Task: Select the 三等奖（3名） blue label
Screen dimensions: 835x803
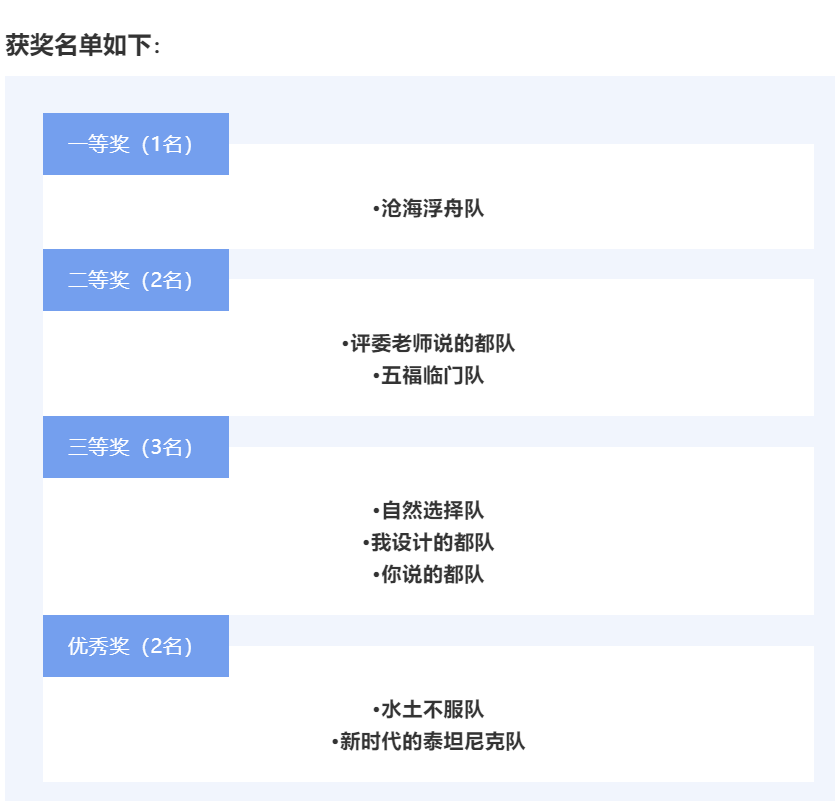Action: pyautogui.click(x=135, y=447)
